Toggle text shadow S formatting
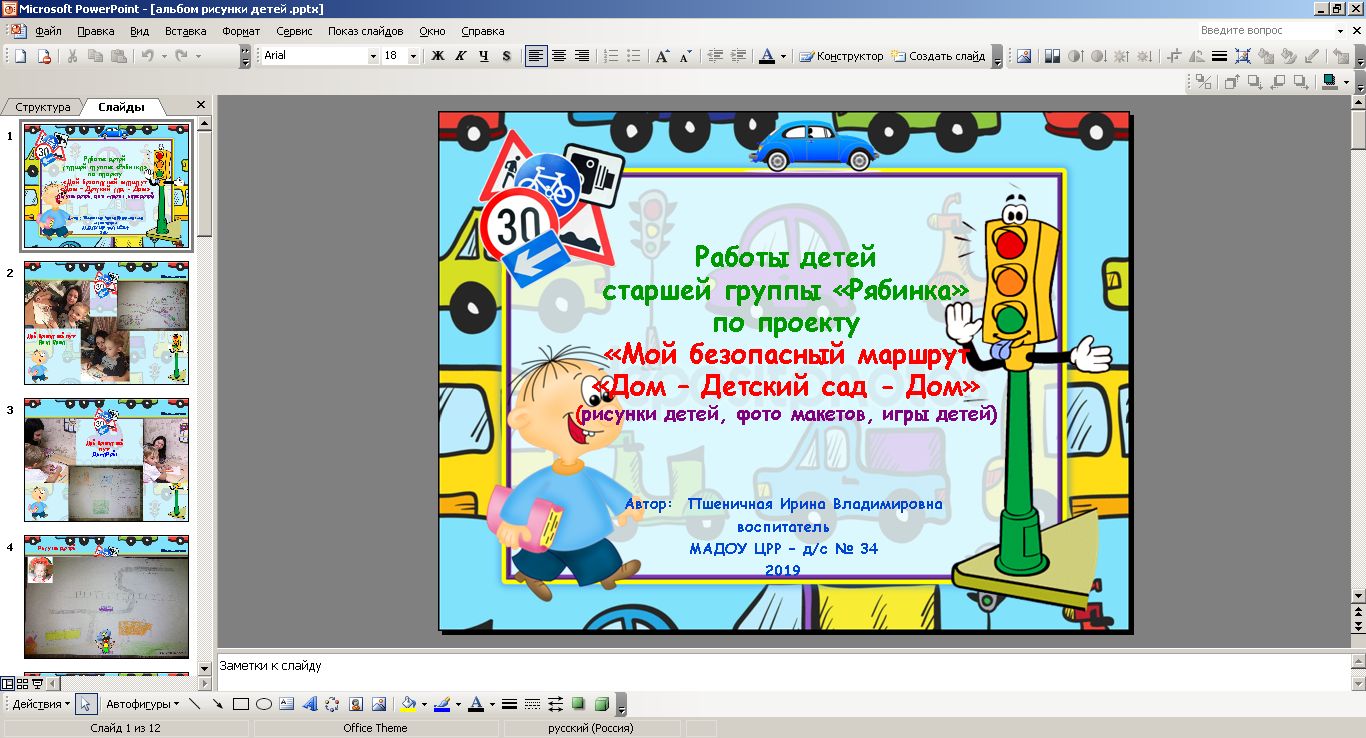This screenshot has height=738, width=1366. click(506, 56)
